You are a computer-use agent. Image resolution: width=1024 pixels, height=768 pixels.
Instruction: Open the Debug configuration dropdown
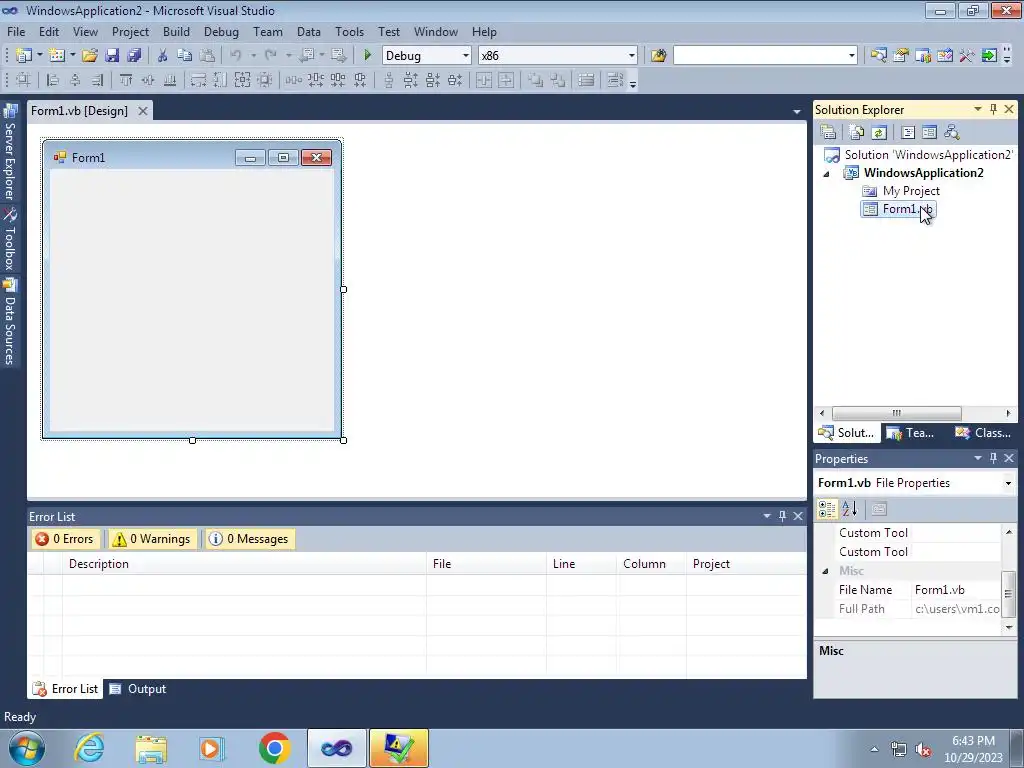point(466,56)
